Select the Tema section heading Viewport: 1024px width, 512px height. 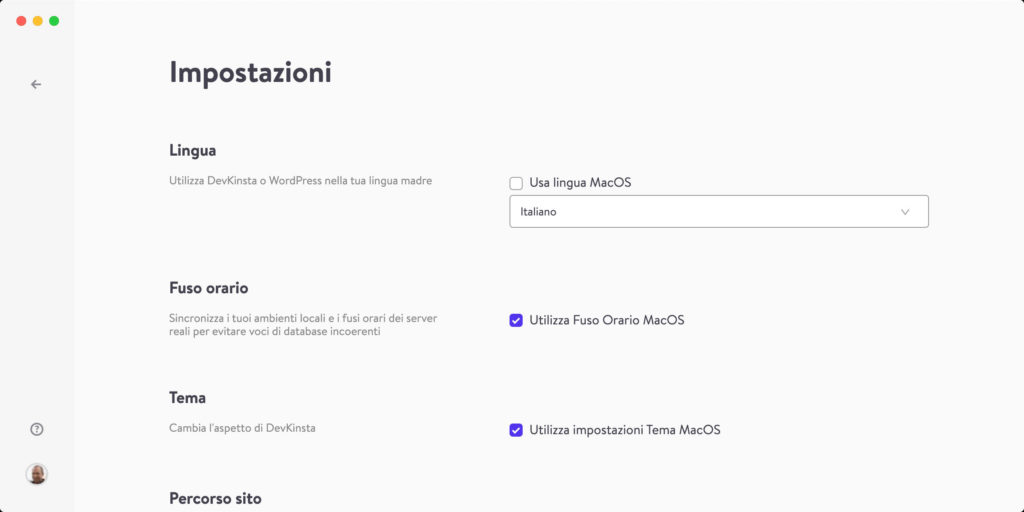click(x=187, y=398)
